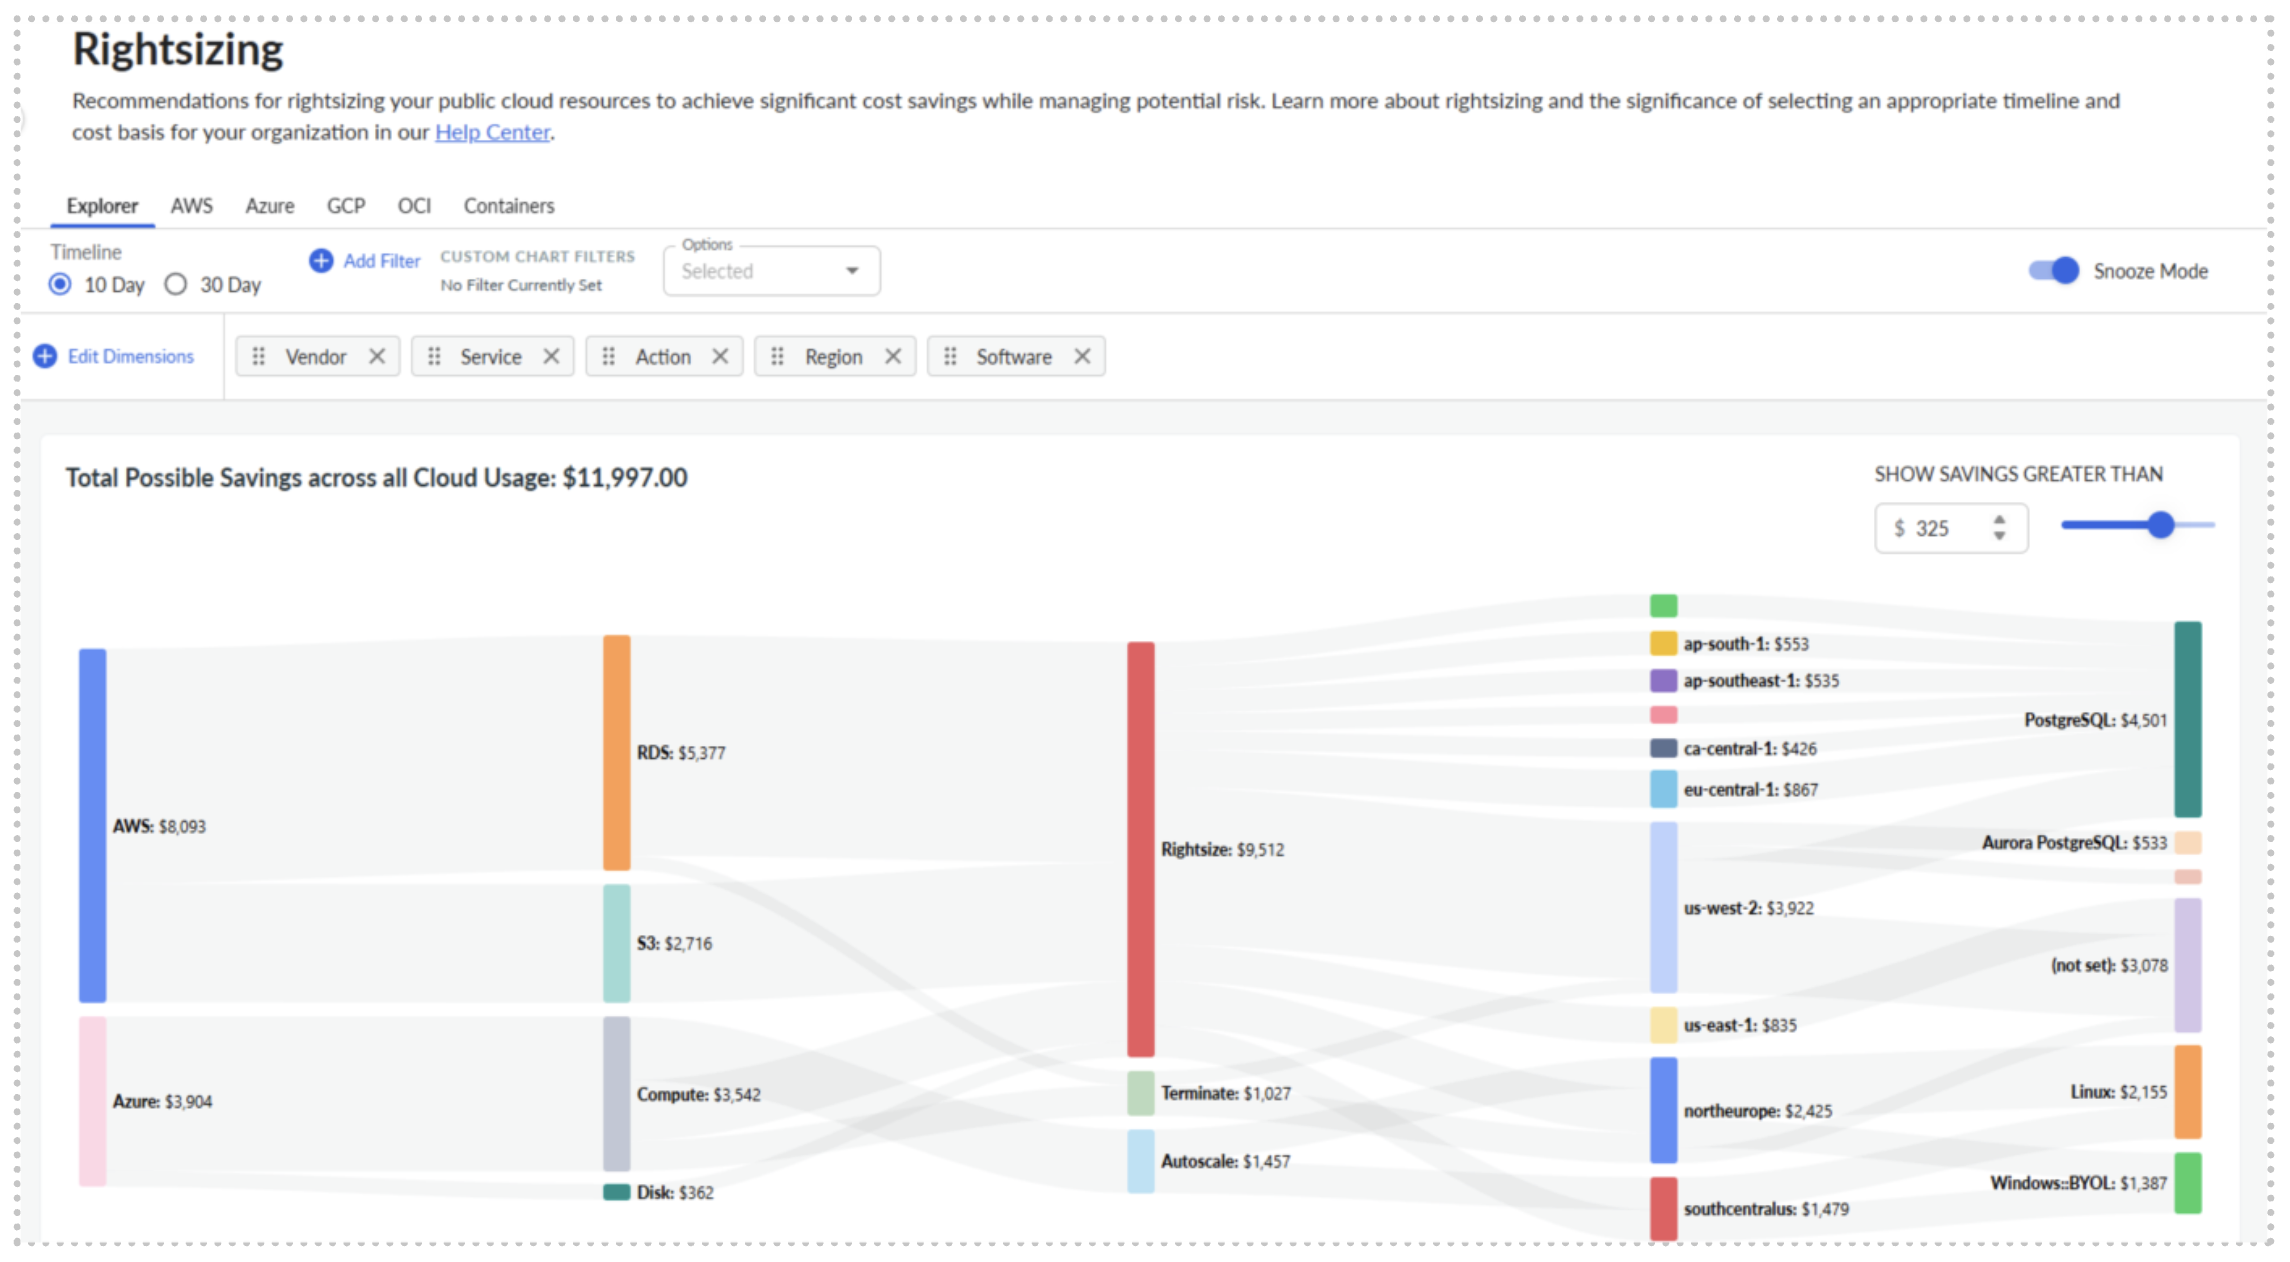Remove the Action dimension with its X icon
Screen dimensions: 2290x1262
point(722,356)
